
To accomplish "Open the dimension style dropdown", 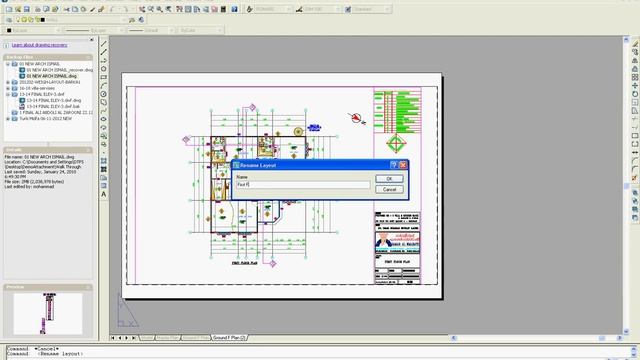I will (x=338, y=9).
